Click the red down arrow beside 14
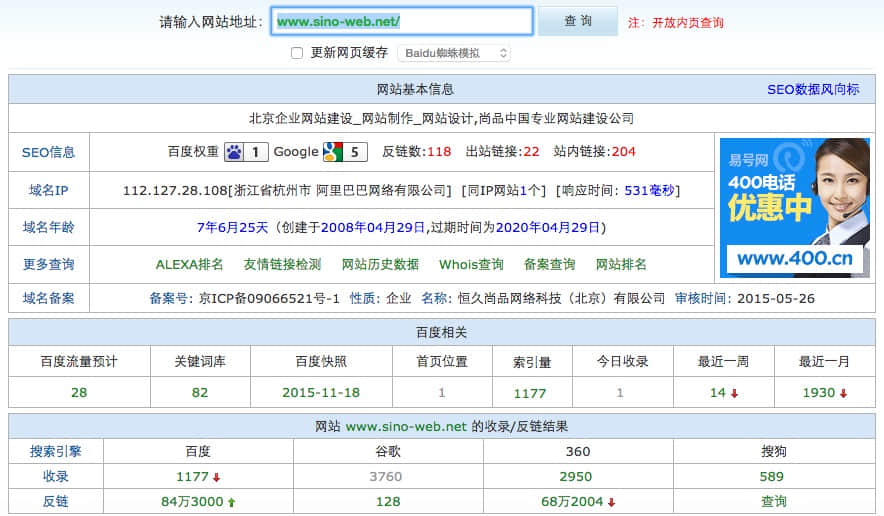The height and width of the screenshot is (516, 884). click(x=734, y=394)
